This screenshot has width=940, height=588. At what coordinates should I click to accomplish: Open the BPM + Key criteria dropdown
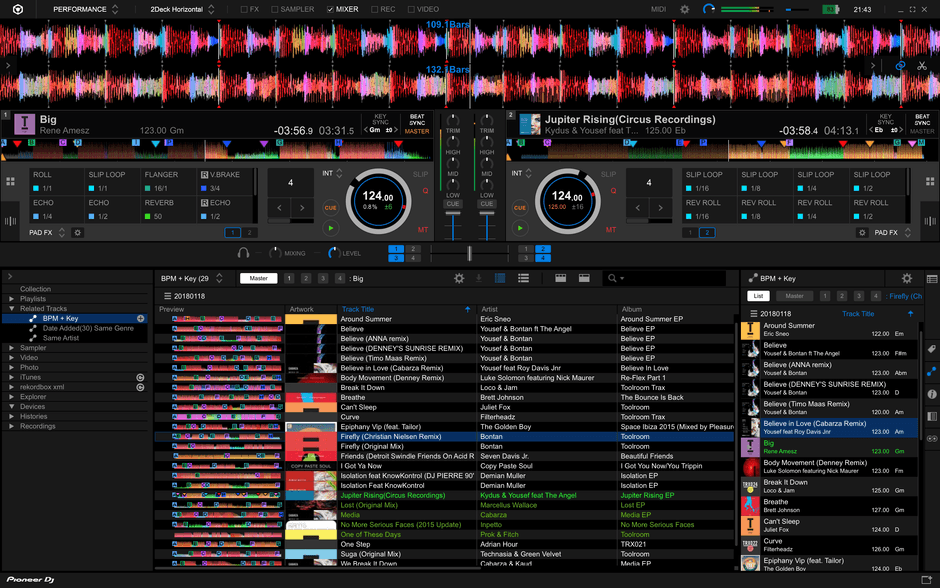click(192, 278)
